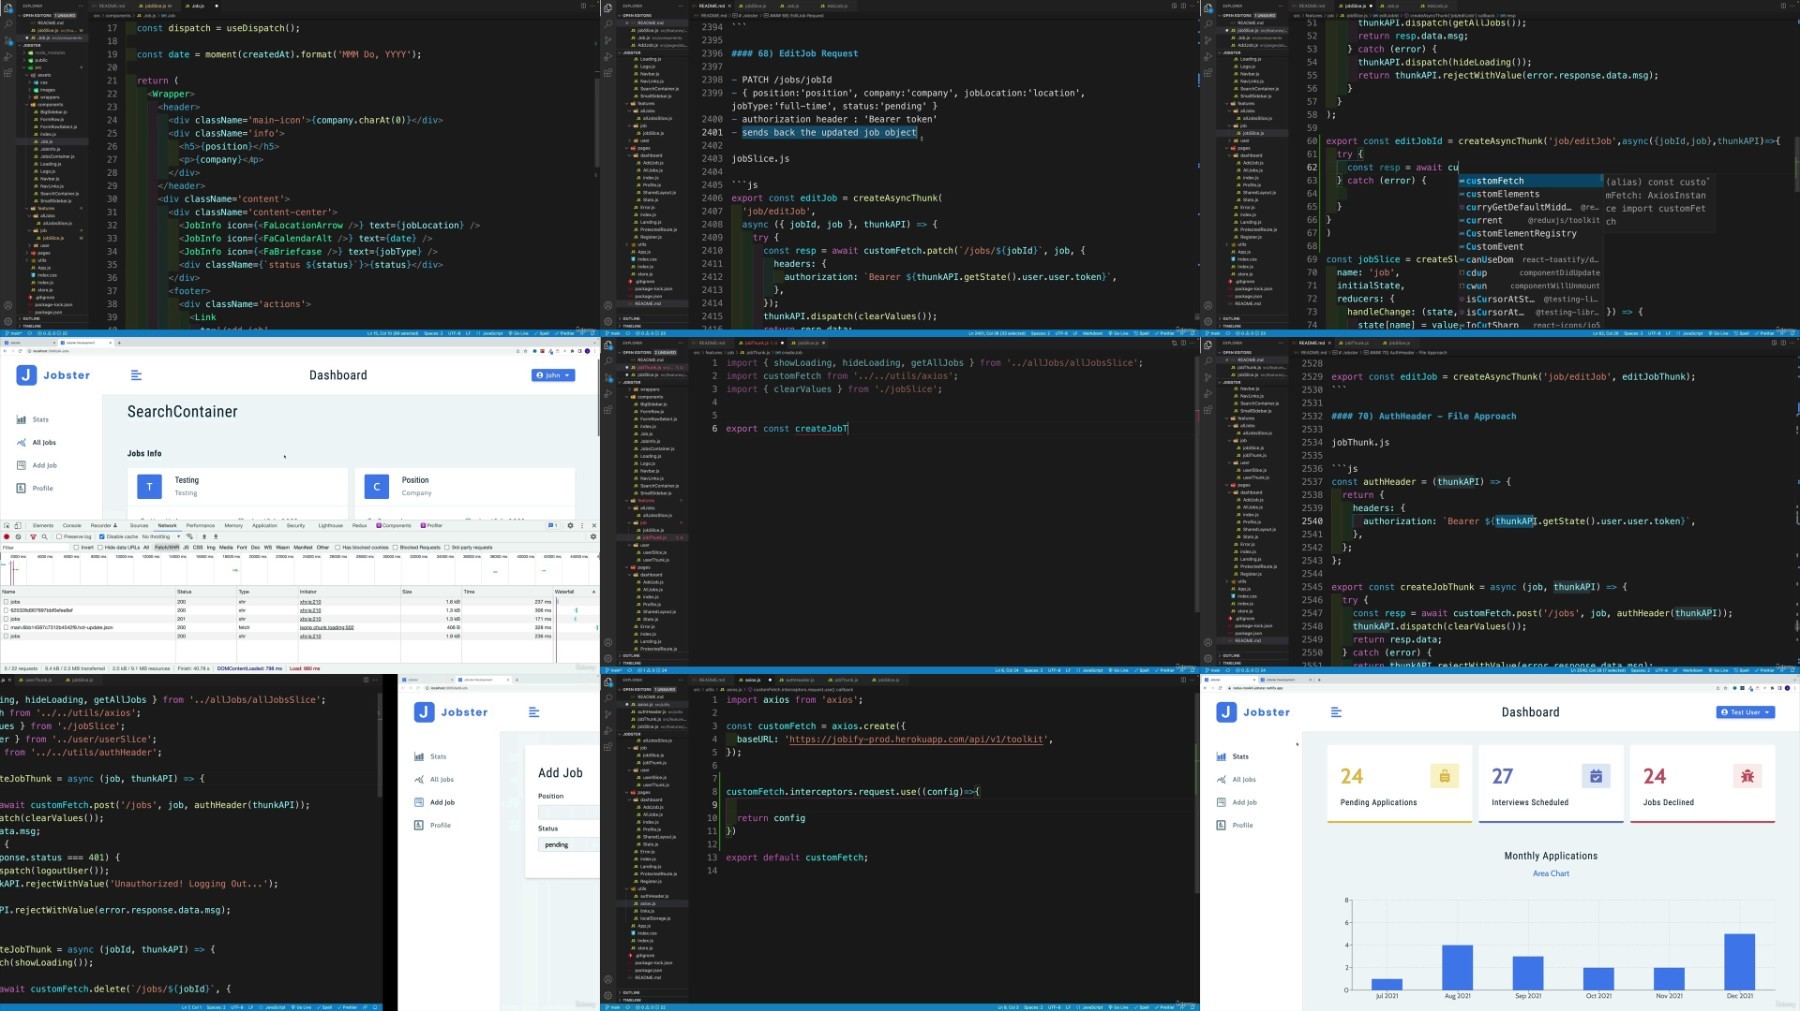1800x1011 pixels.
Task: Click the bug icon on Jobs Declined card
Action: click(x=1747, y=776)
